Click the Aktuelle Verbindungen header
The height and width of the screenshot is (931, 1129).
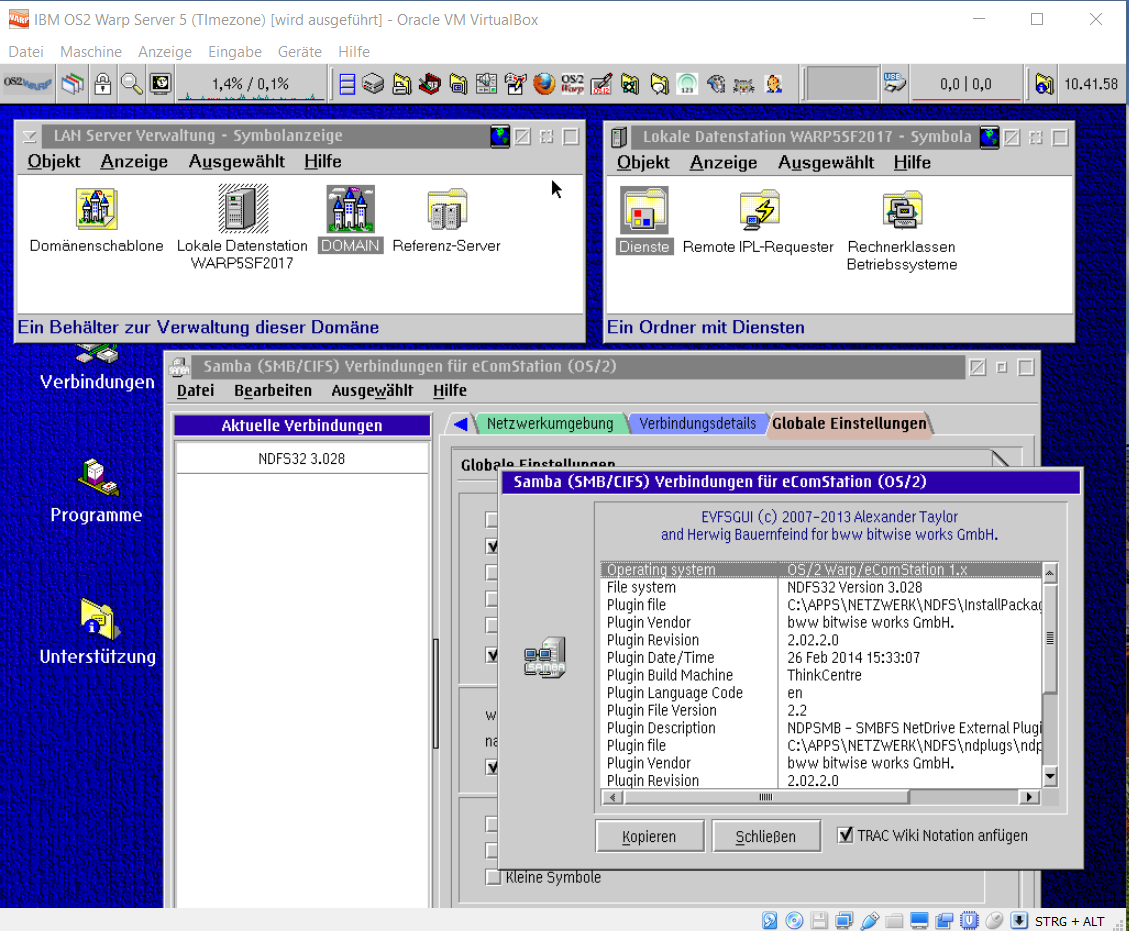point(302,426)
